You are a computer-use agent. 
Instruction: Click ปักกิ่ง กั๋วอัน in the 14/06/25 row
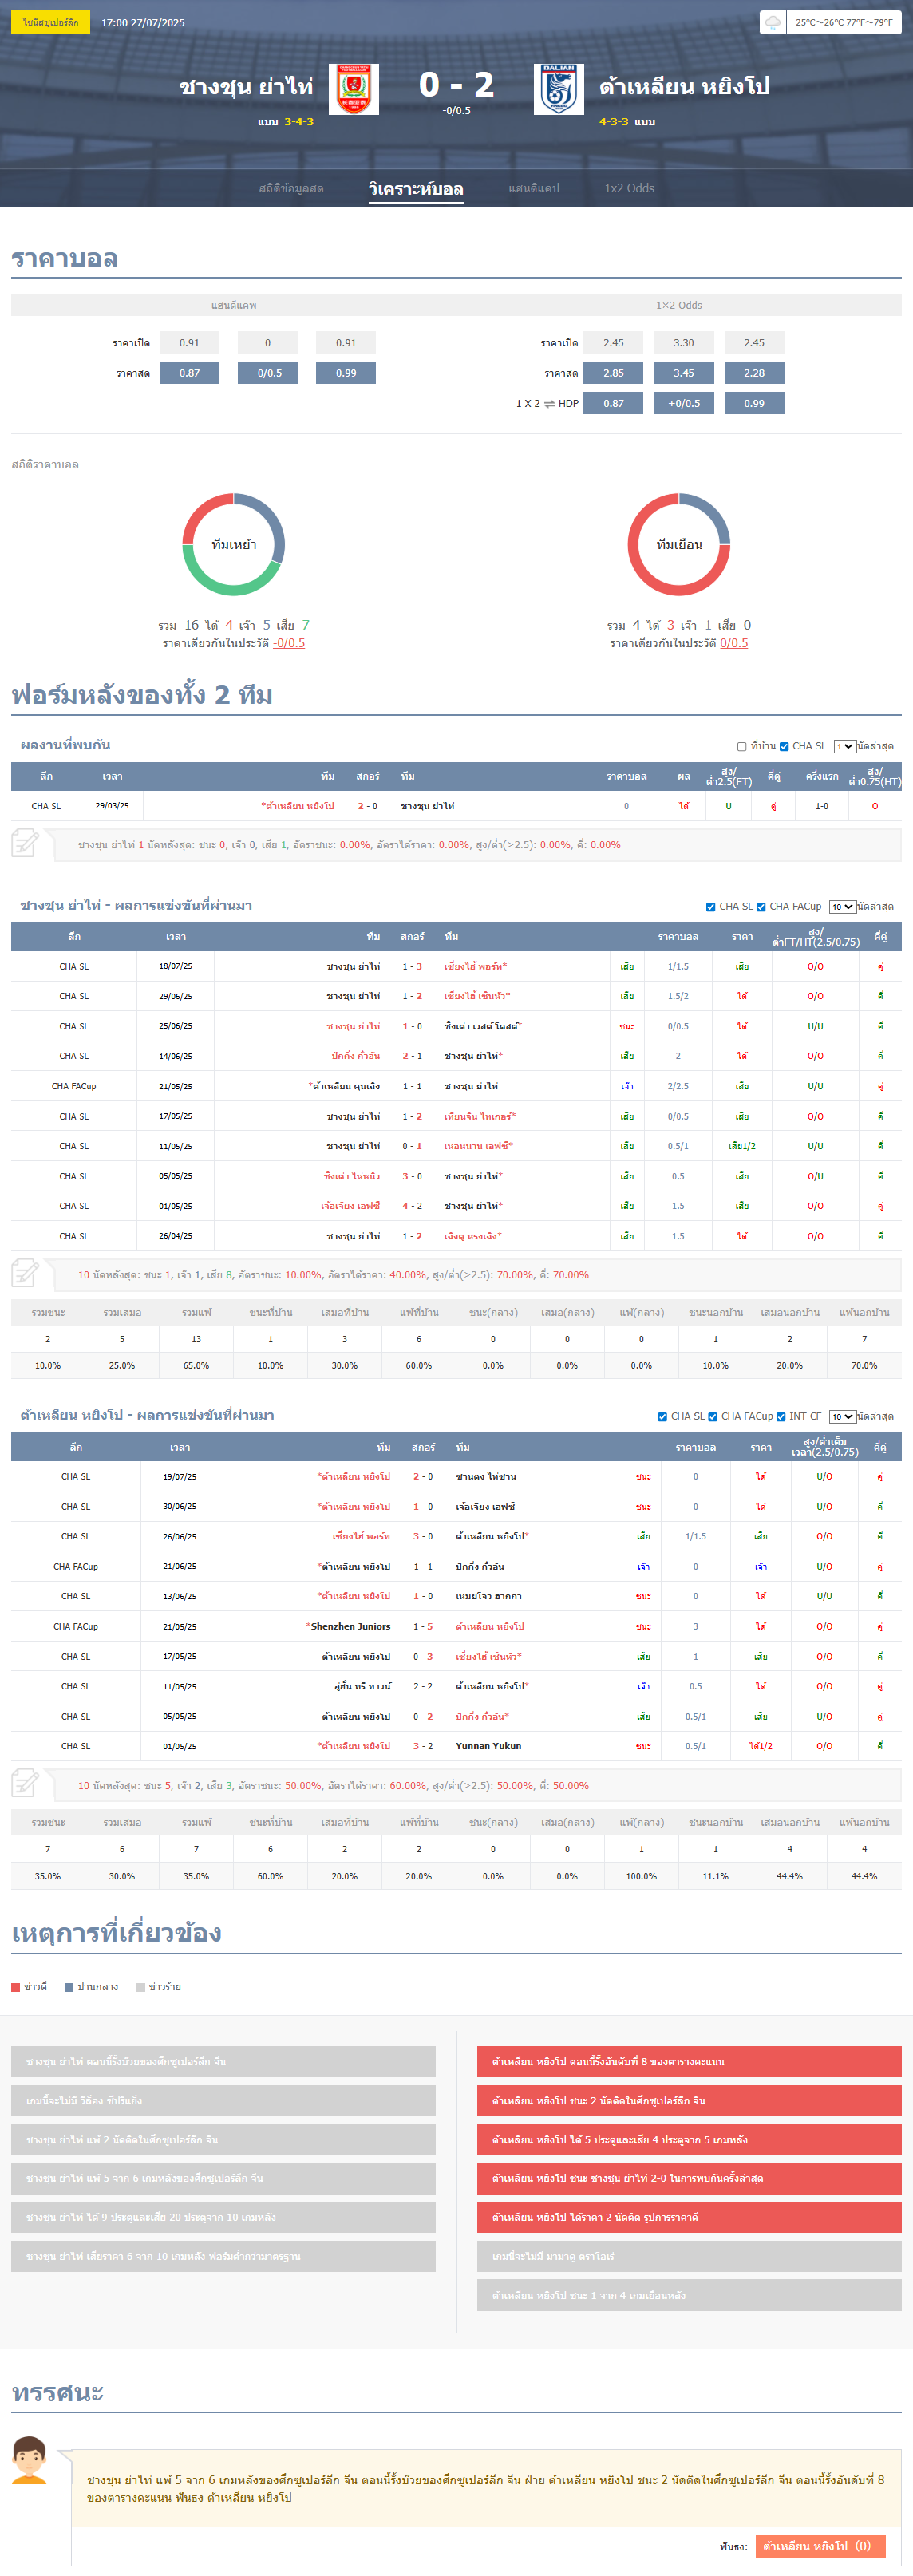[356, 1056]
